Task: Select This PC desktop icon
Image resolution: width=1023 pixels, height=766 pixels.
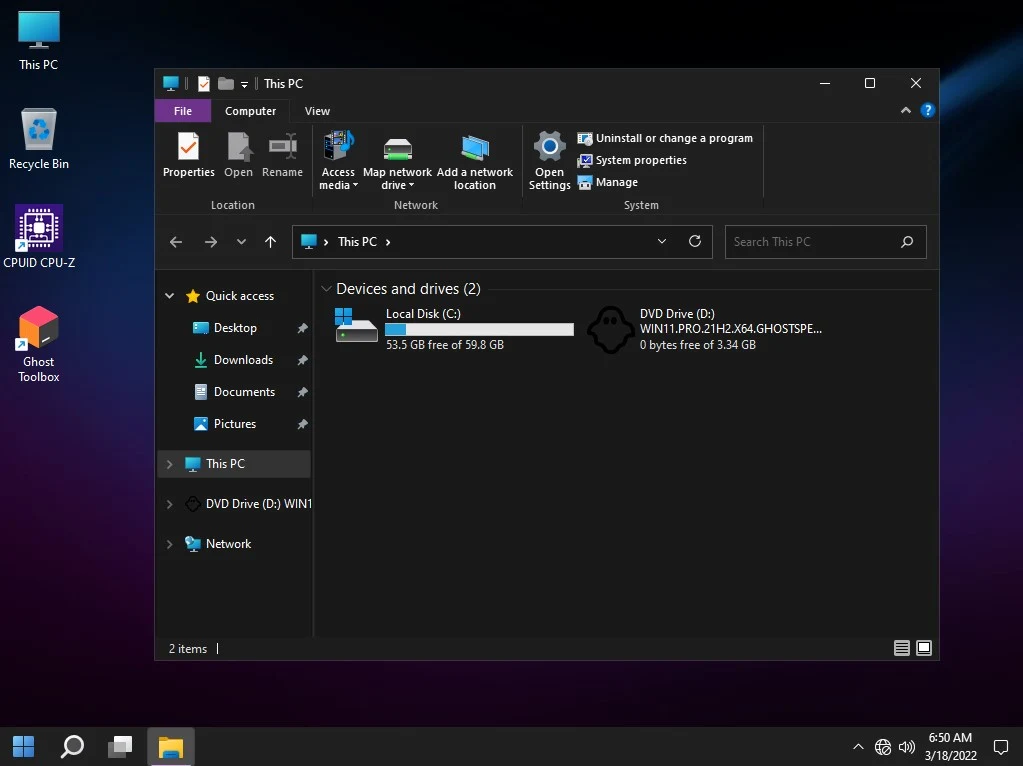Action: coord(38,40)
